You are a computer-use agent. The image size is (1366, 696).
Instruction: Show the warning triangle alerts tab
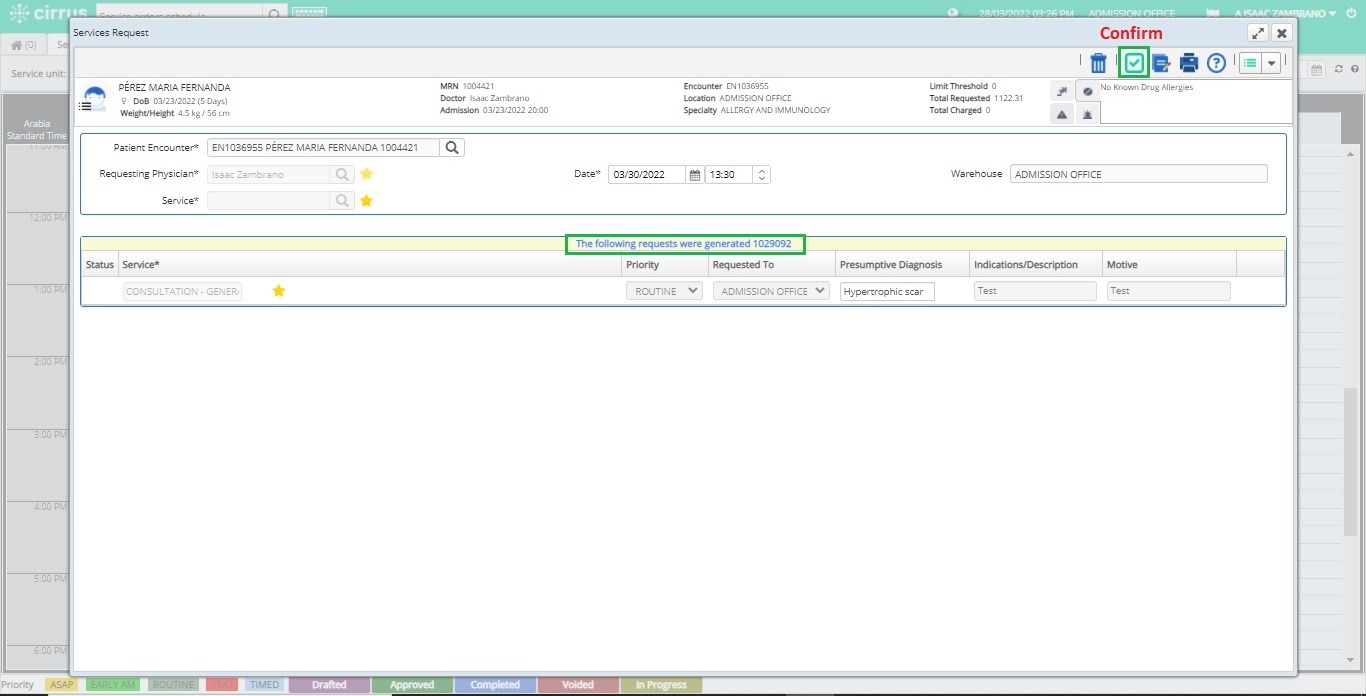coord(1062,115)
